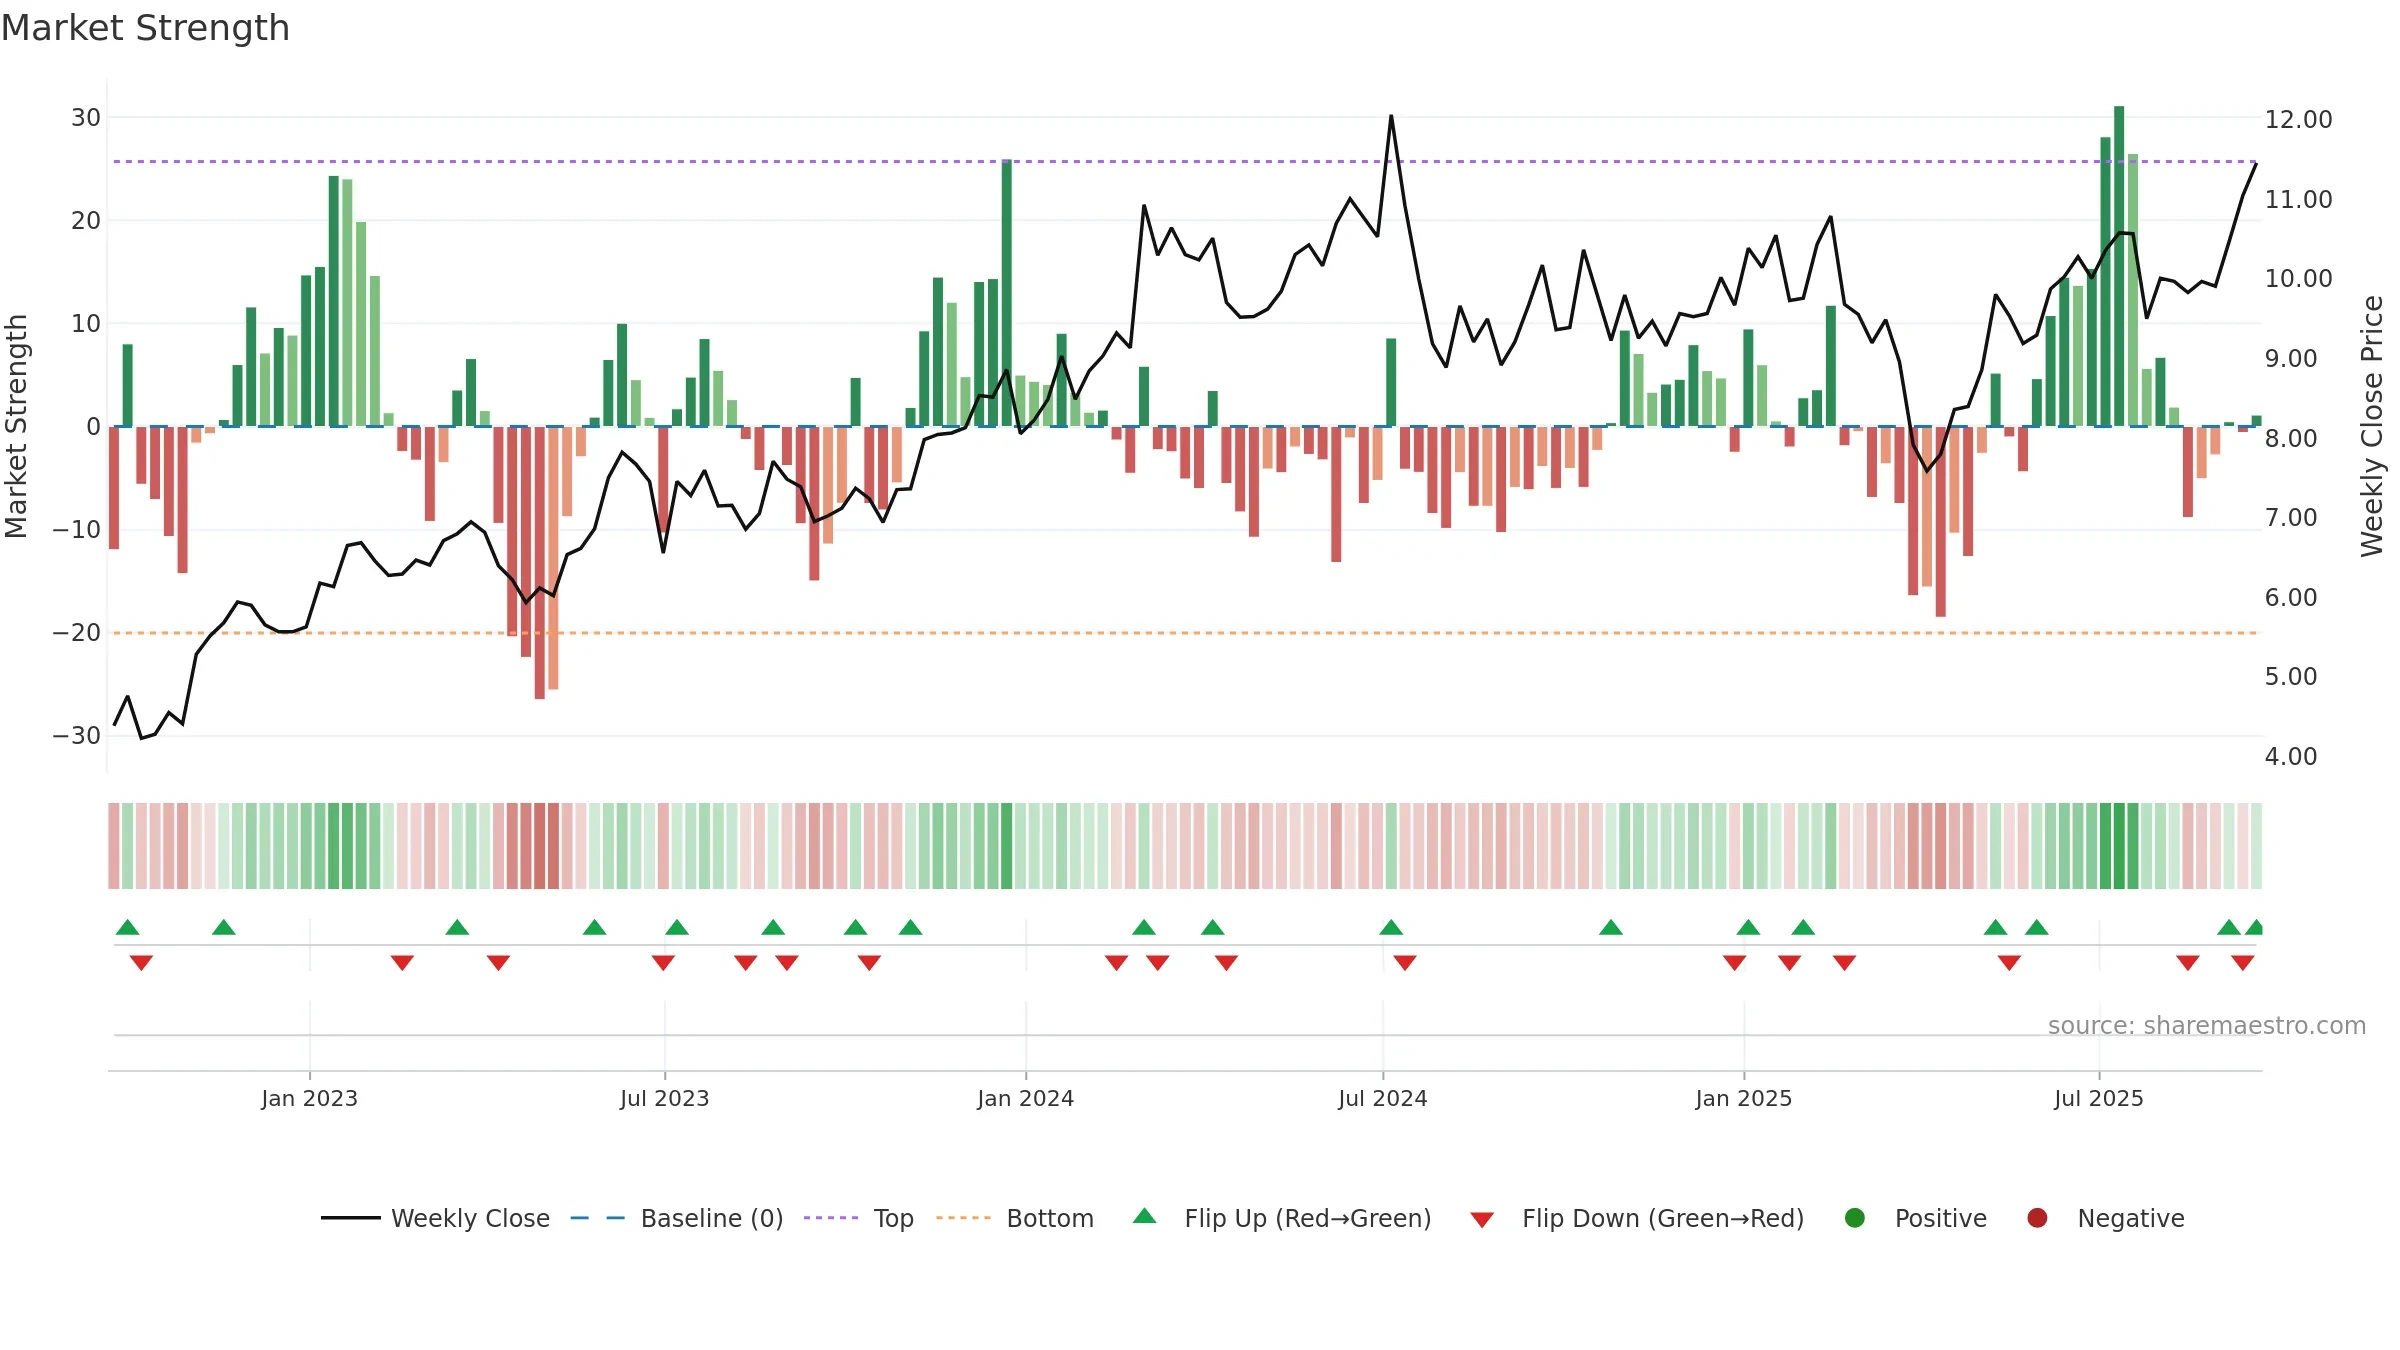Click the Weekly Close Price axis title
The width and height of the screenshot is (2400, 1350).
coord(2372,426)
